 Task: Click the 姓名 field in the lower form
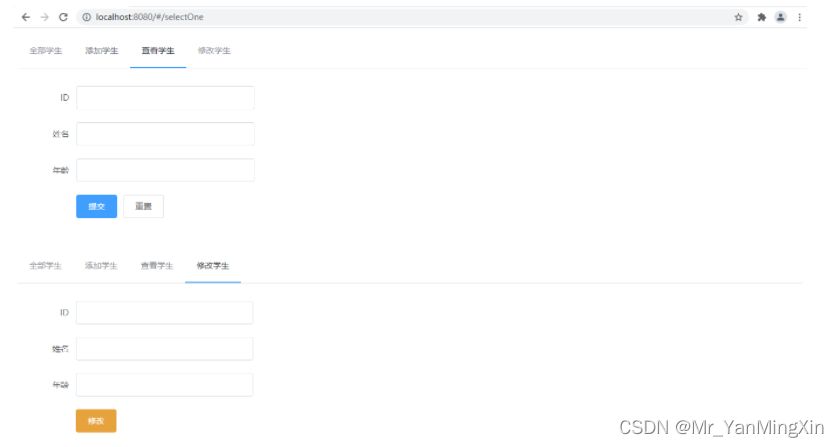164,349
